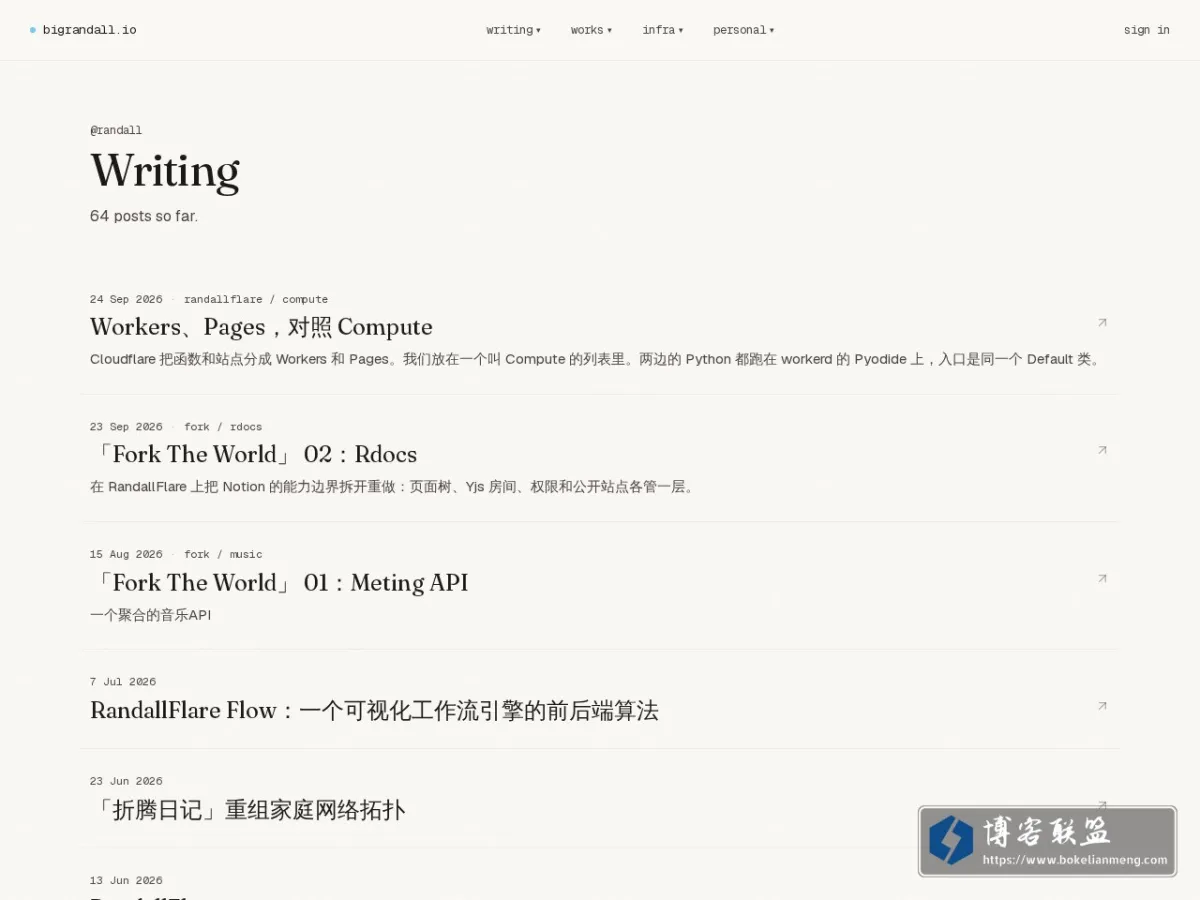Screen dimensions: 1200x900
Task: Click the Writing page heading
Action: pos(165,171)
